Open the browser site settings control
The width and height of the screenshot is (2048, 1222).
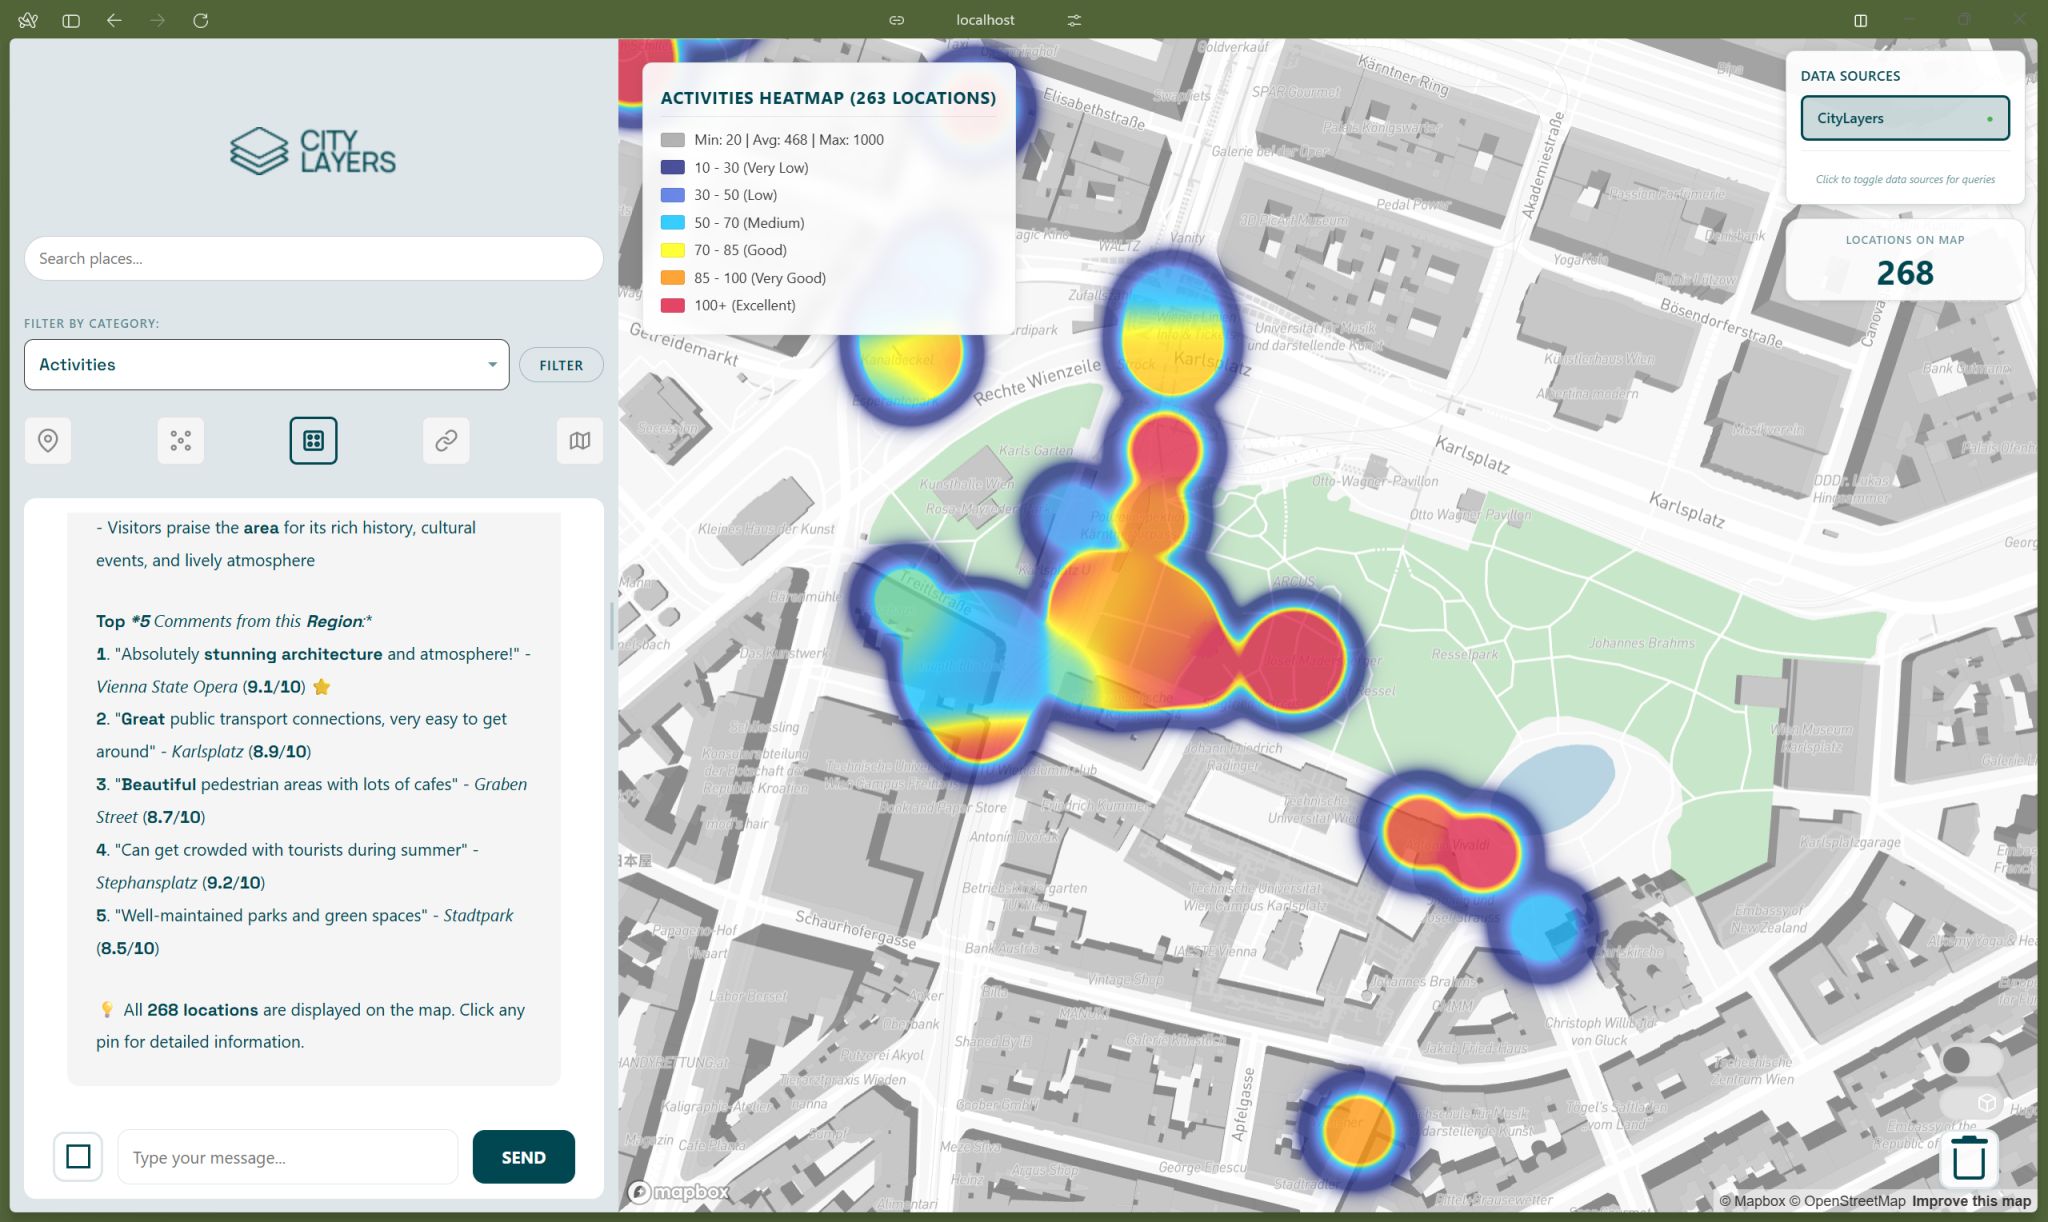1074,20
